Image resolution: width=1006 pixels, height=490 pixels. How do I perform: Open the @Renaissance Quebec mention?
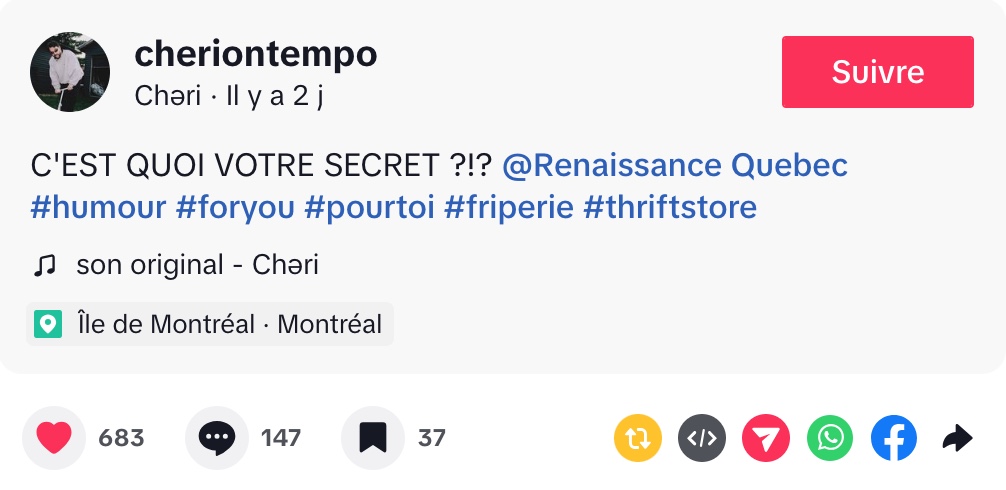675,164
